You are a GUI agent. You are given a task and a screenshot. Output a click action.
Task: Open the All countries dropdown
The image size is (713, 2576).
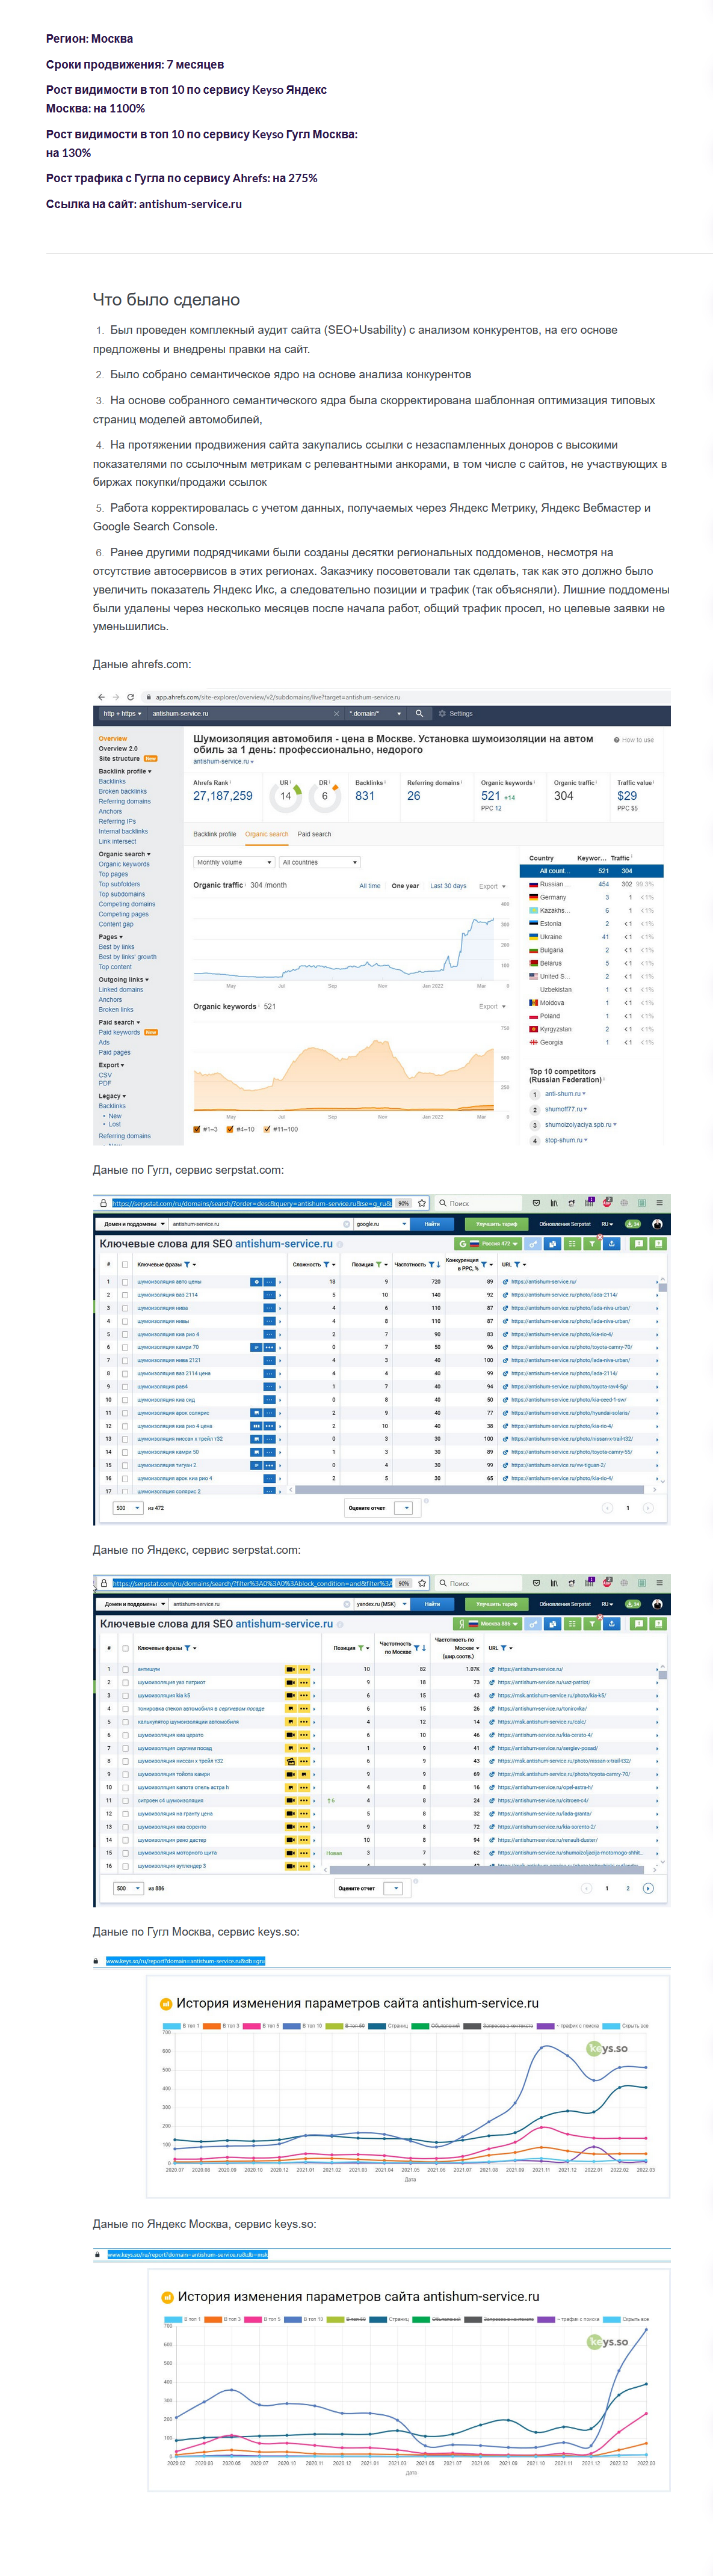click(x=319, y=862)
